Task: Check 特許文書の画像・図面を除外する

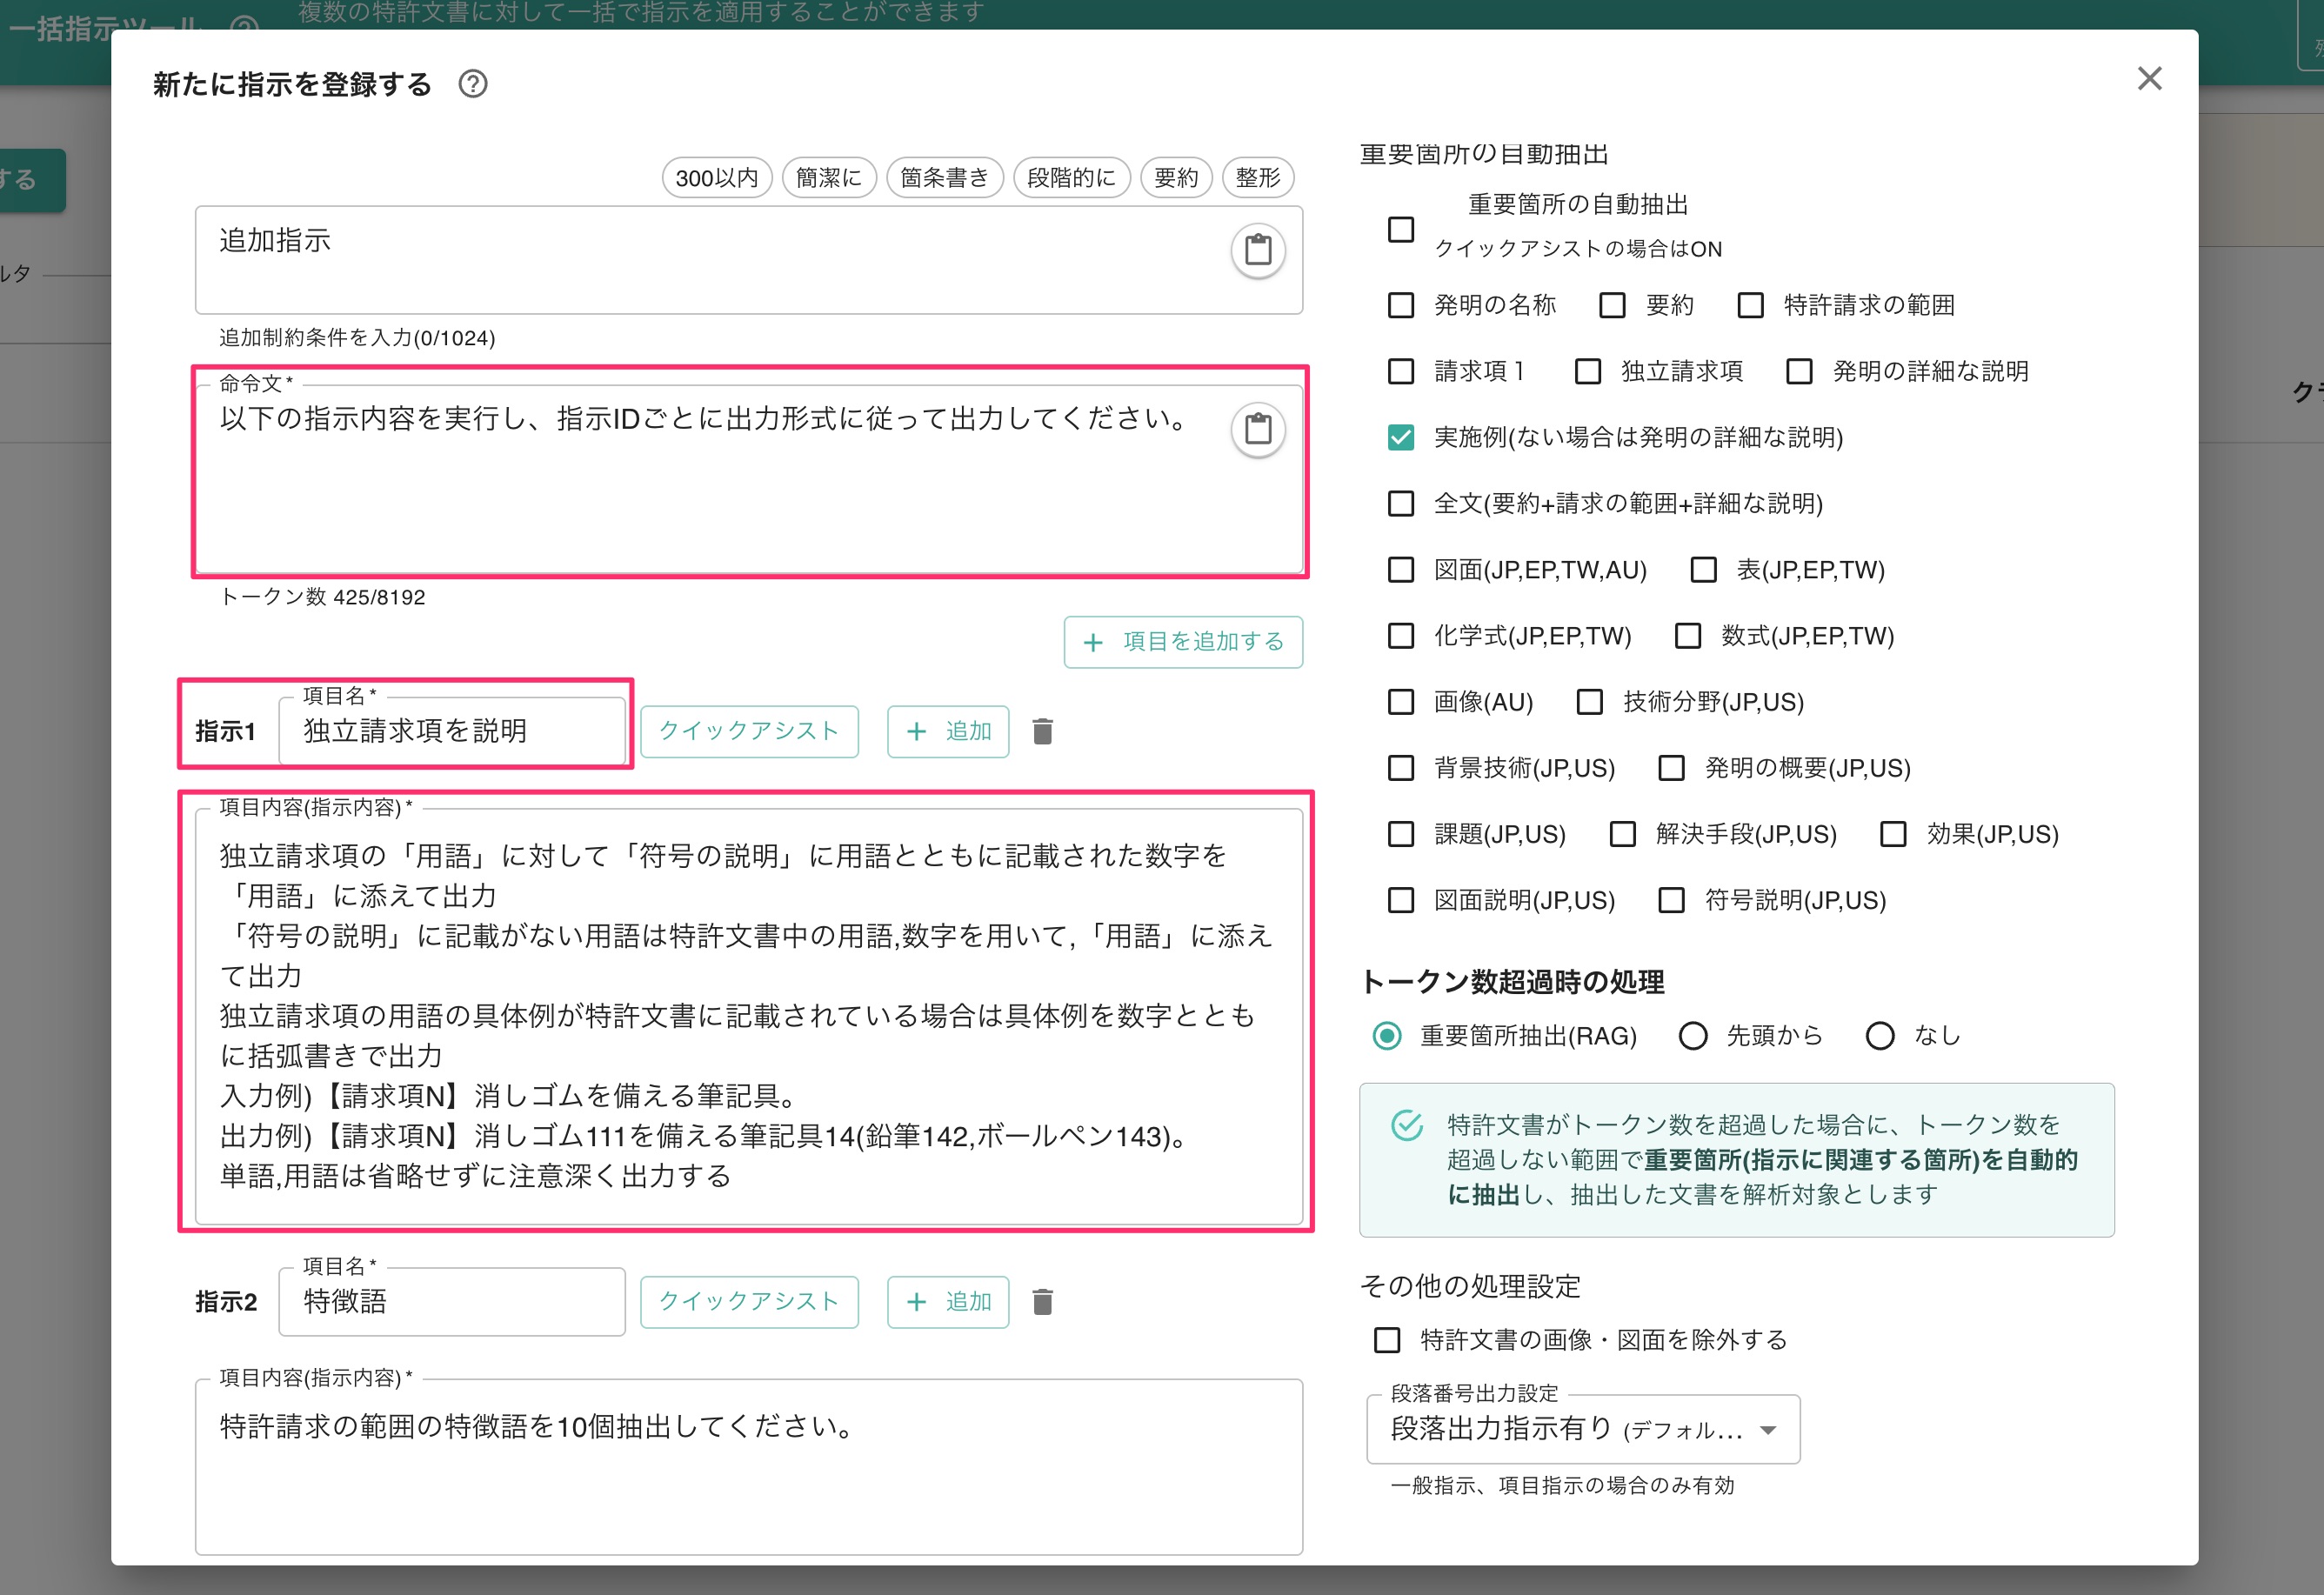Action: pos(1387,1340)
